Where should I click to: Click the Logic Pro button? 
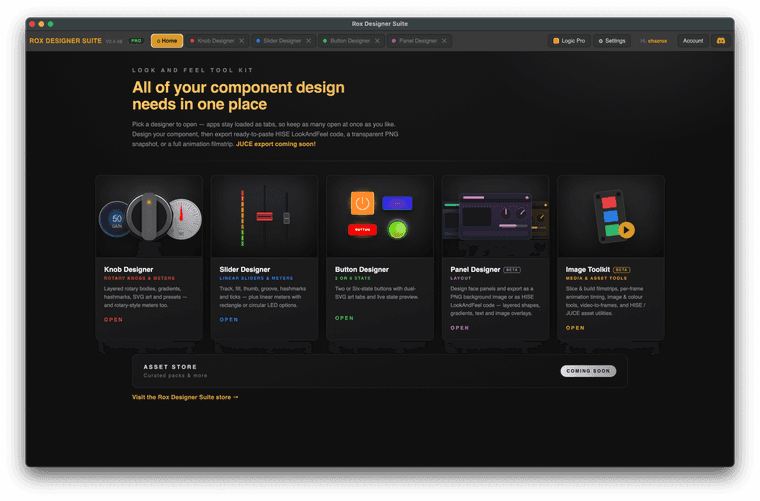pyautogui.click(x=569, y=41)
